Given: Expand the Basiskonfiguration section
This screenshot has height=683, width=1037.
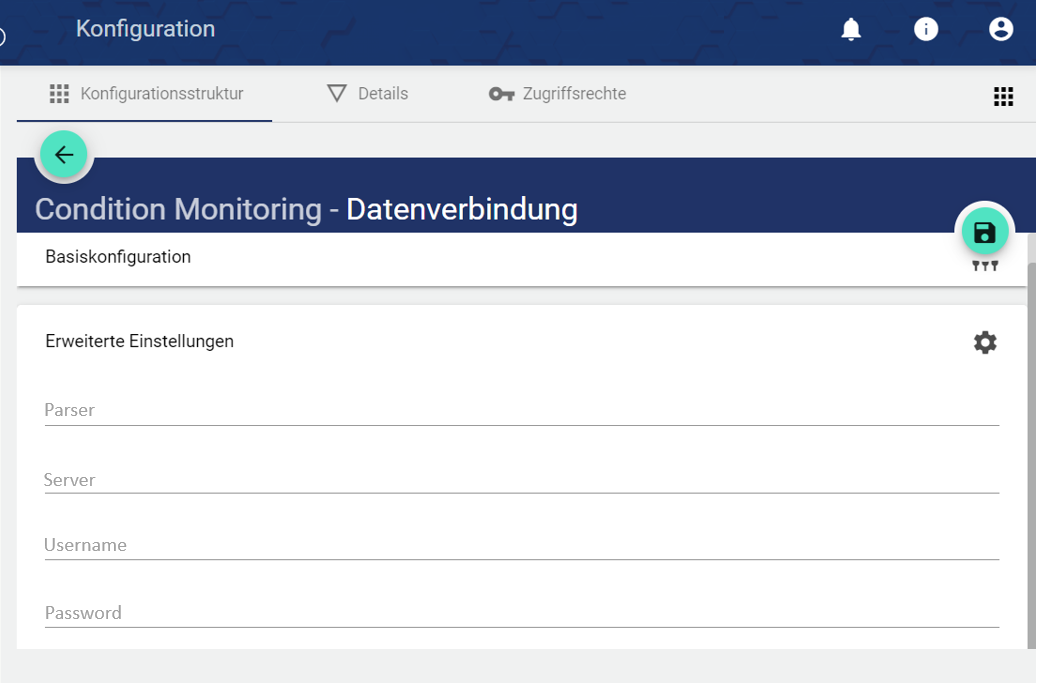Looking at the screenshot, I should pyautogui.click(x=118, y=257).
